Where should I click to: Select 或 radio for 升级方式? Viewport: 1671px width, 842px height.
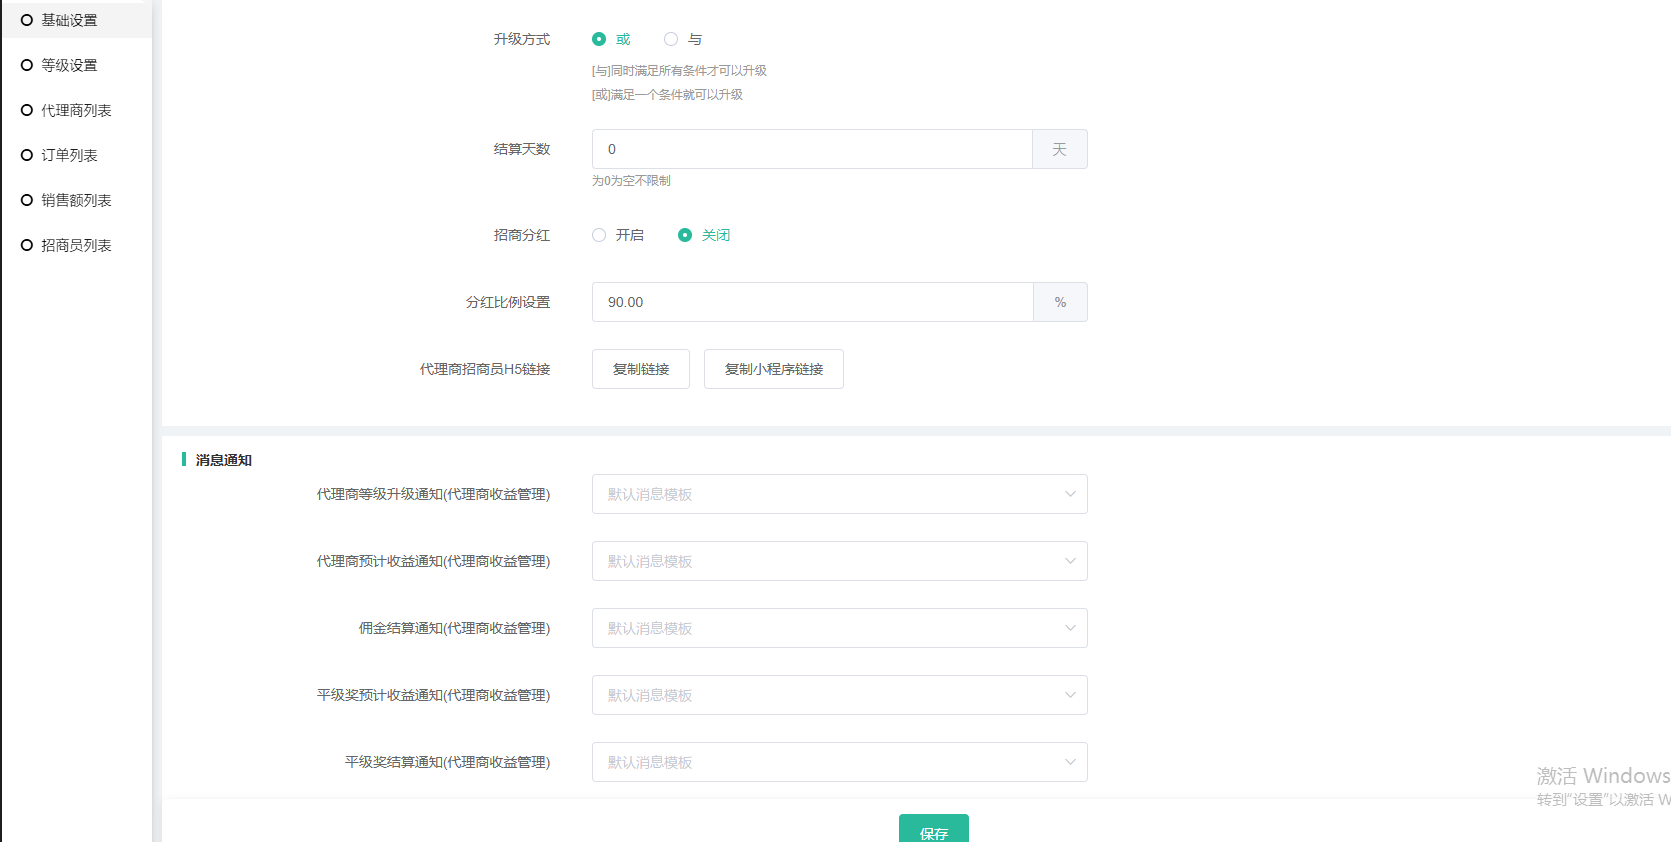pyautogui.click(x=599, y=39)
